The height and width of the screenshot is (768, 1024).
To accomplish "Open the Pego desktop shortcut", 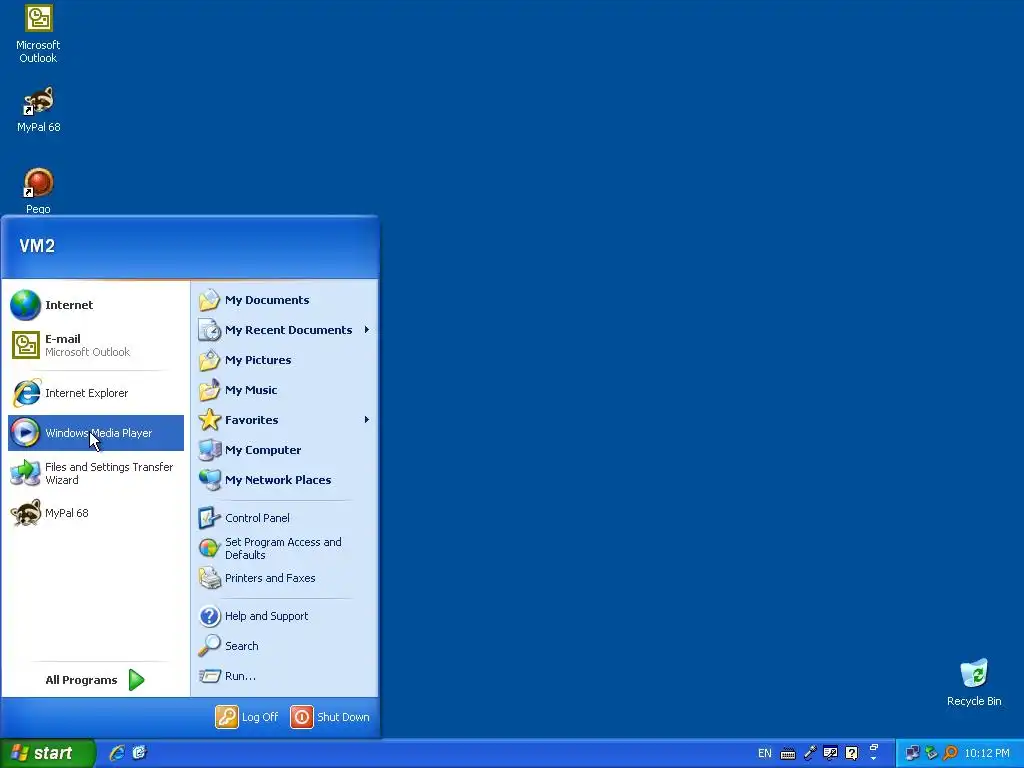I will (x=38, y=190).
